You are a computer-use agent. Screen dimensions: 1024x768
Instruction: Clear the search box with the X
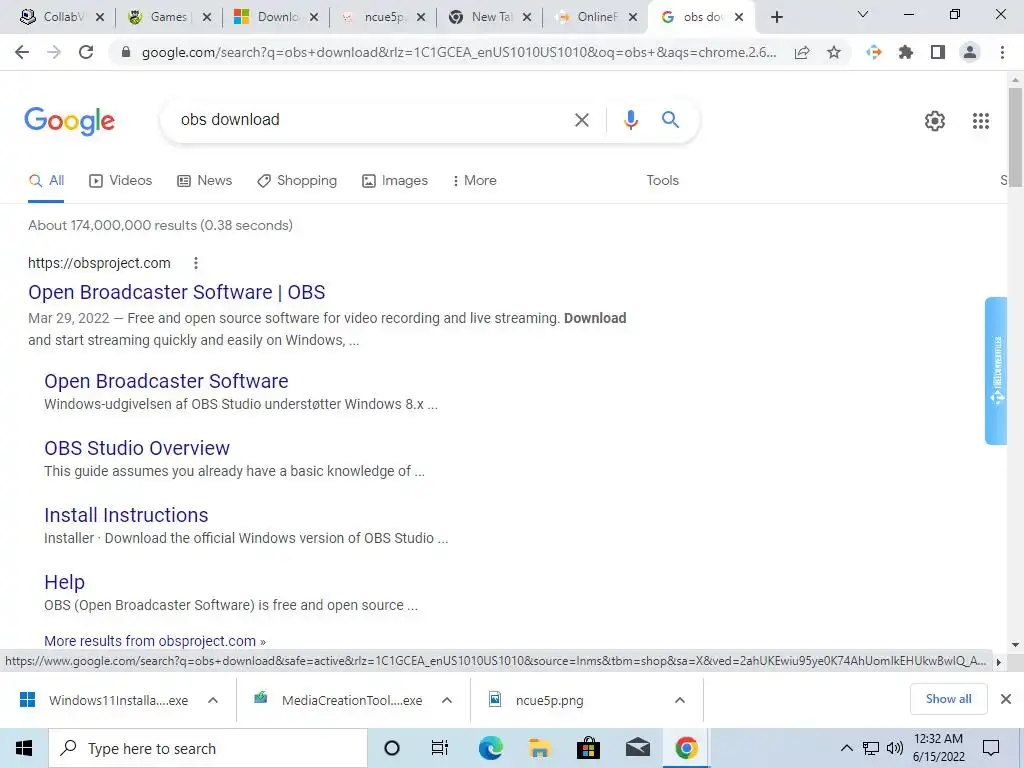(x=582, y=120)
